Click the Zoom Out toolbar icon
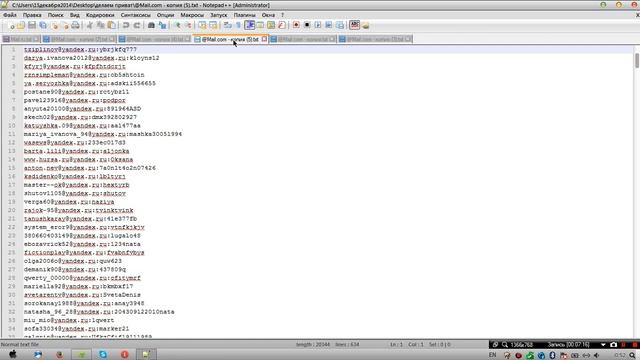 pyautogui.click(x=188, y=25)
